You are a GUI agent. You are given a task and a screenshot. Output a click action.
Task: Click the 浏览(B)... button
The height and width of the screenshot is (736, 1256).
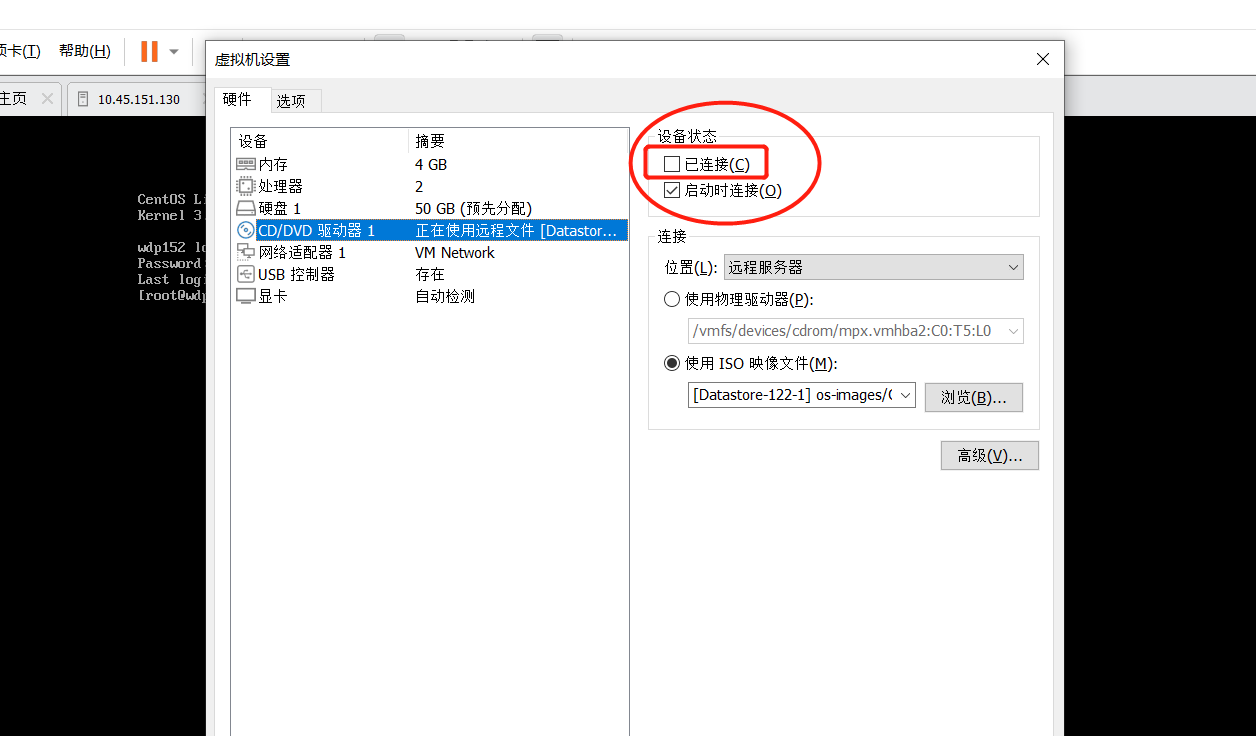[x=974, y=397]
